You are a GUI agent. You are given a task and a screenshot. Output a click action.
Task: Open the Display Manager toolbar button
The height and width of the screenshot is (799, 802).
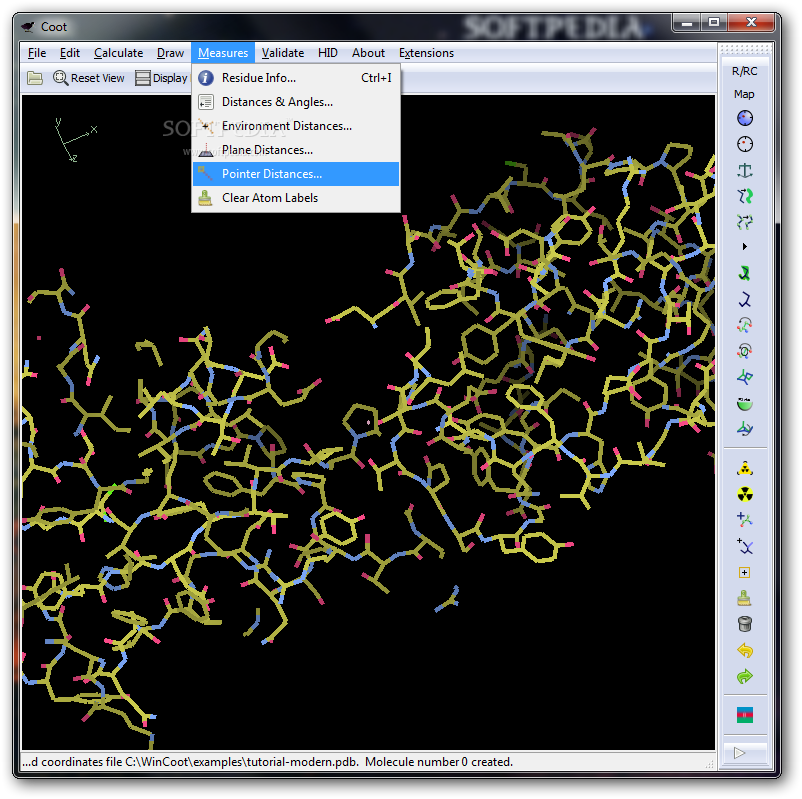click(x=162, y=78)
